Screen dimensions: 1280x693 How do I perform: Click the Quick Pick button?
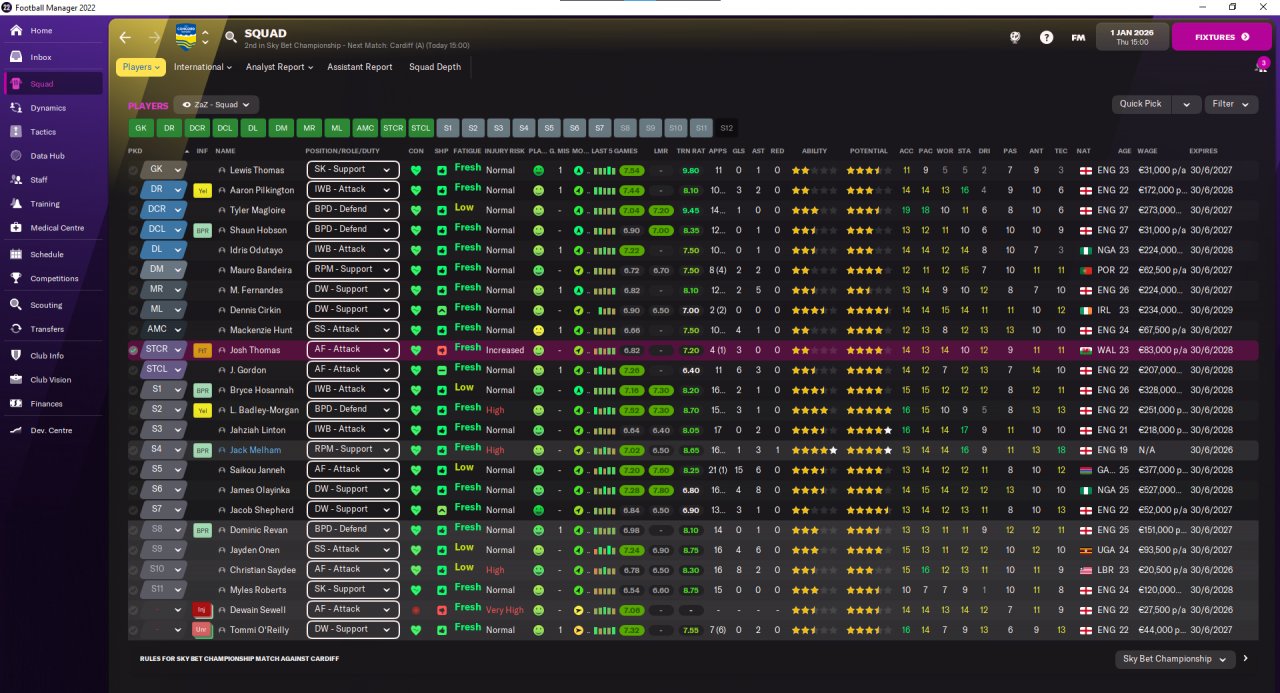[1141, 104]
